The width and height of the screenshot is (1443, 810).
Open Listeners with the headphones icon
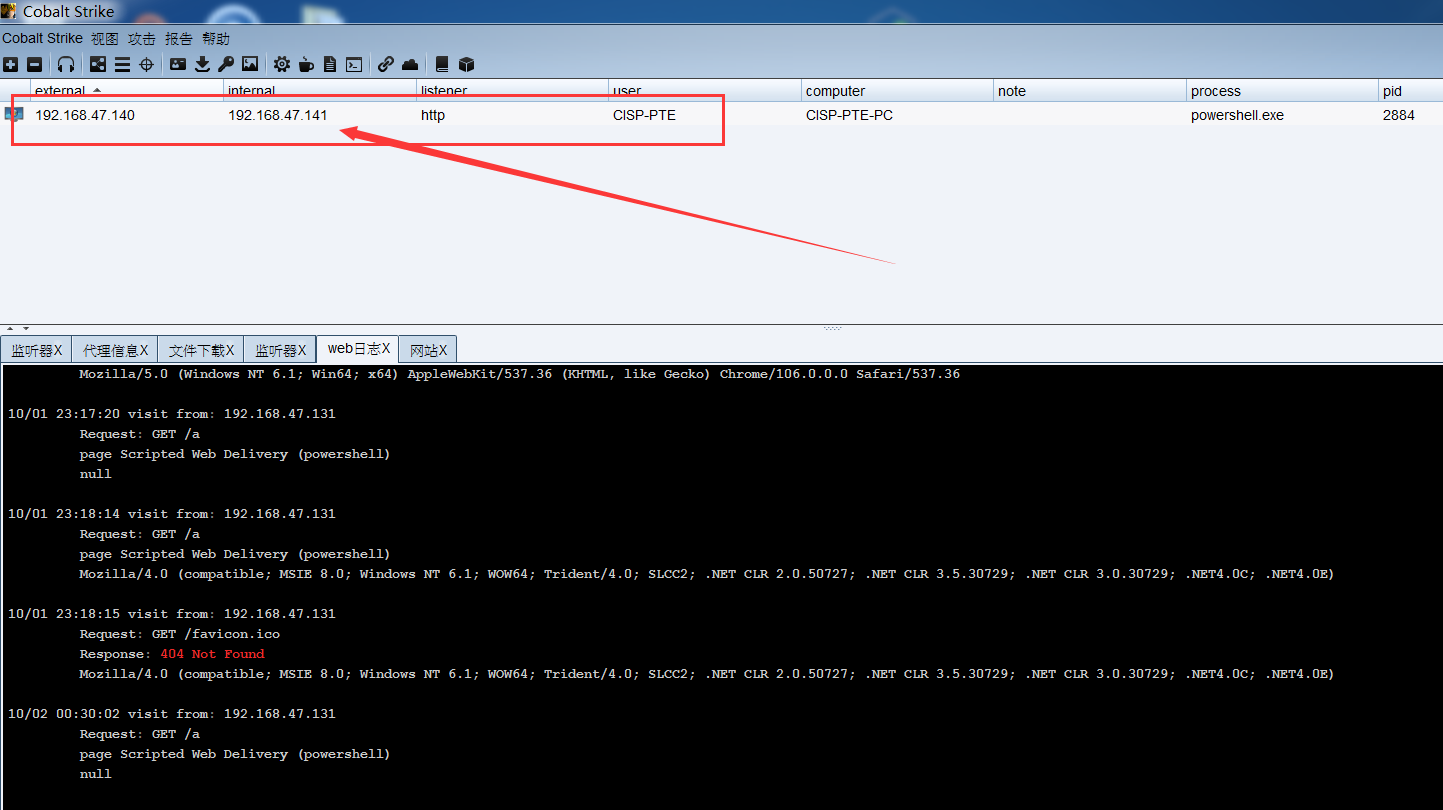pyautogui.click(x=66, y=64)
